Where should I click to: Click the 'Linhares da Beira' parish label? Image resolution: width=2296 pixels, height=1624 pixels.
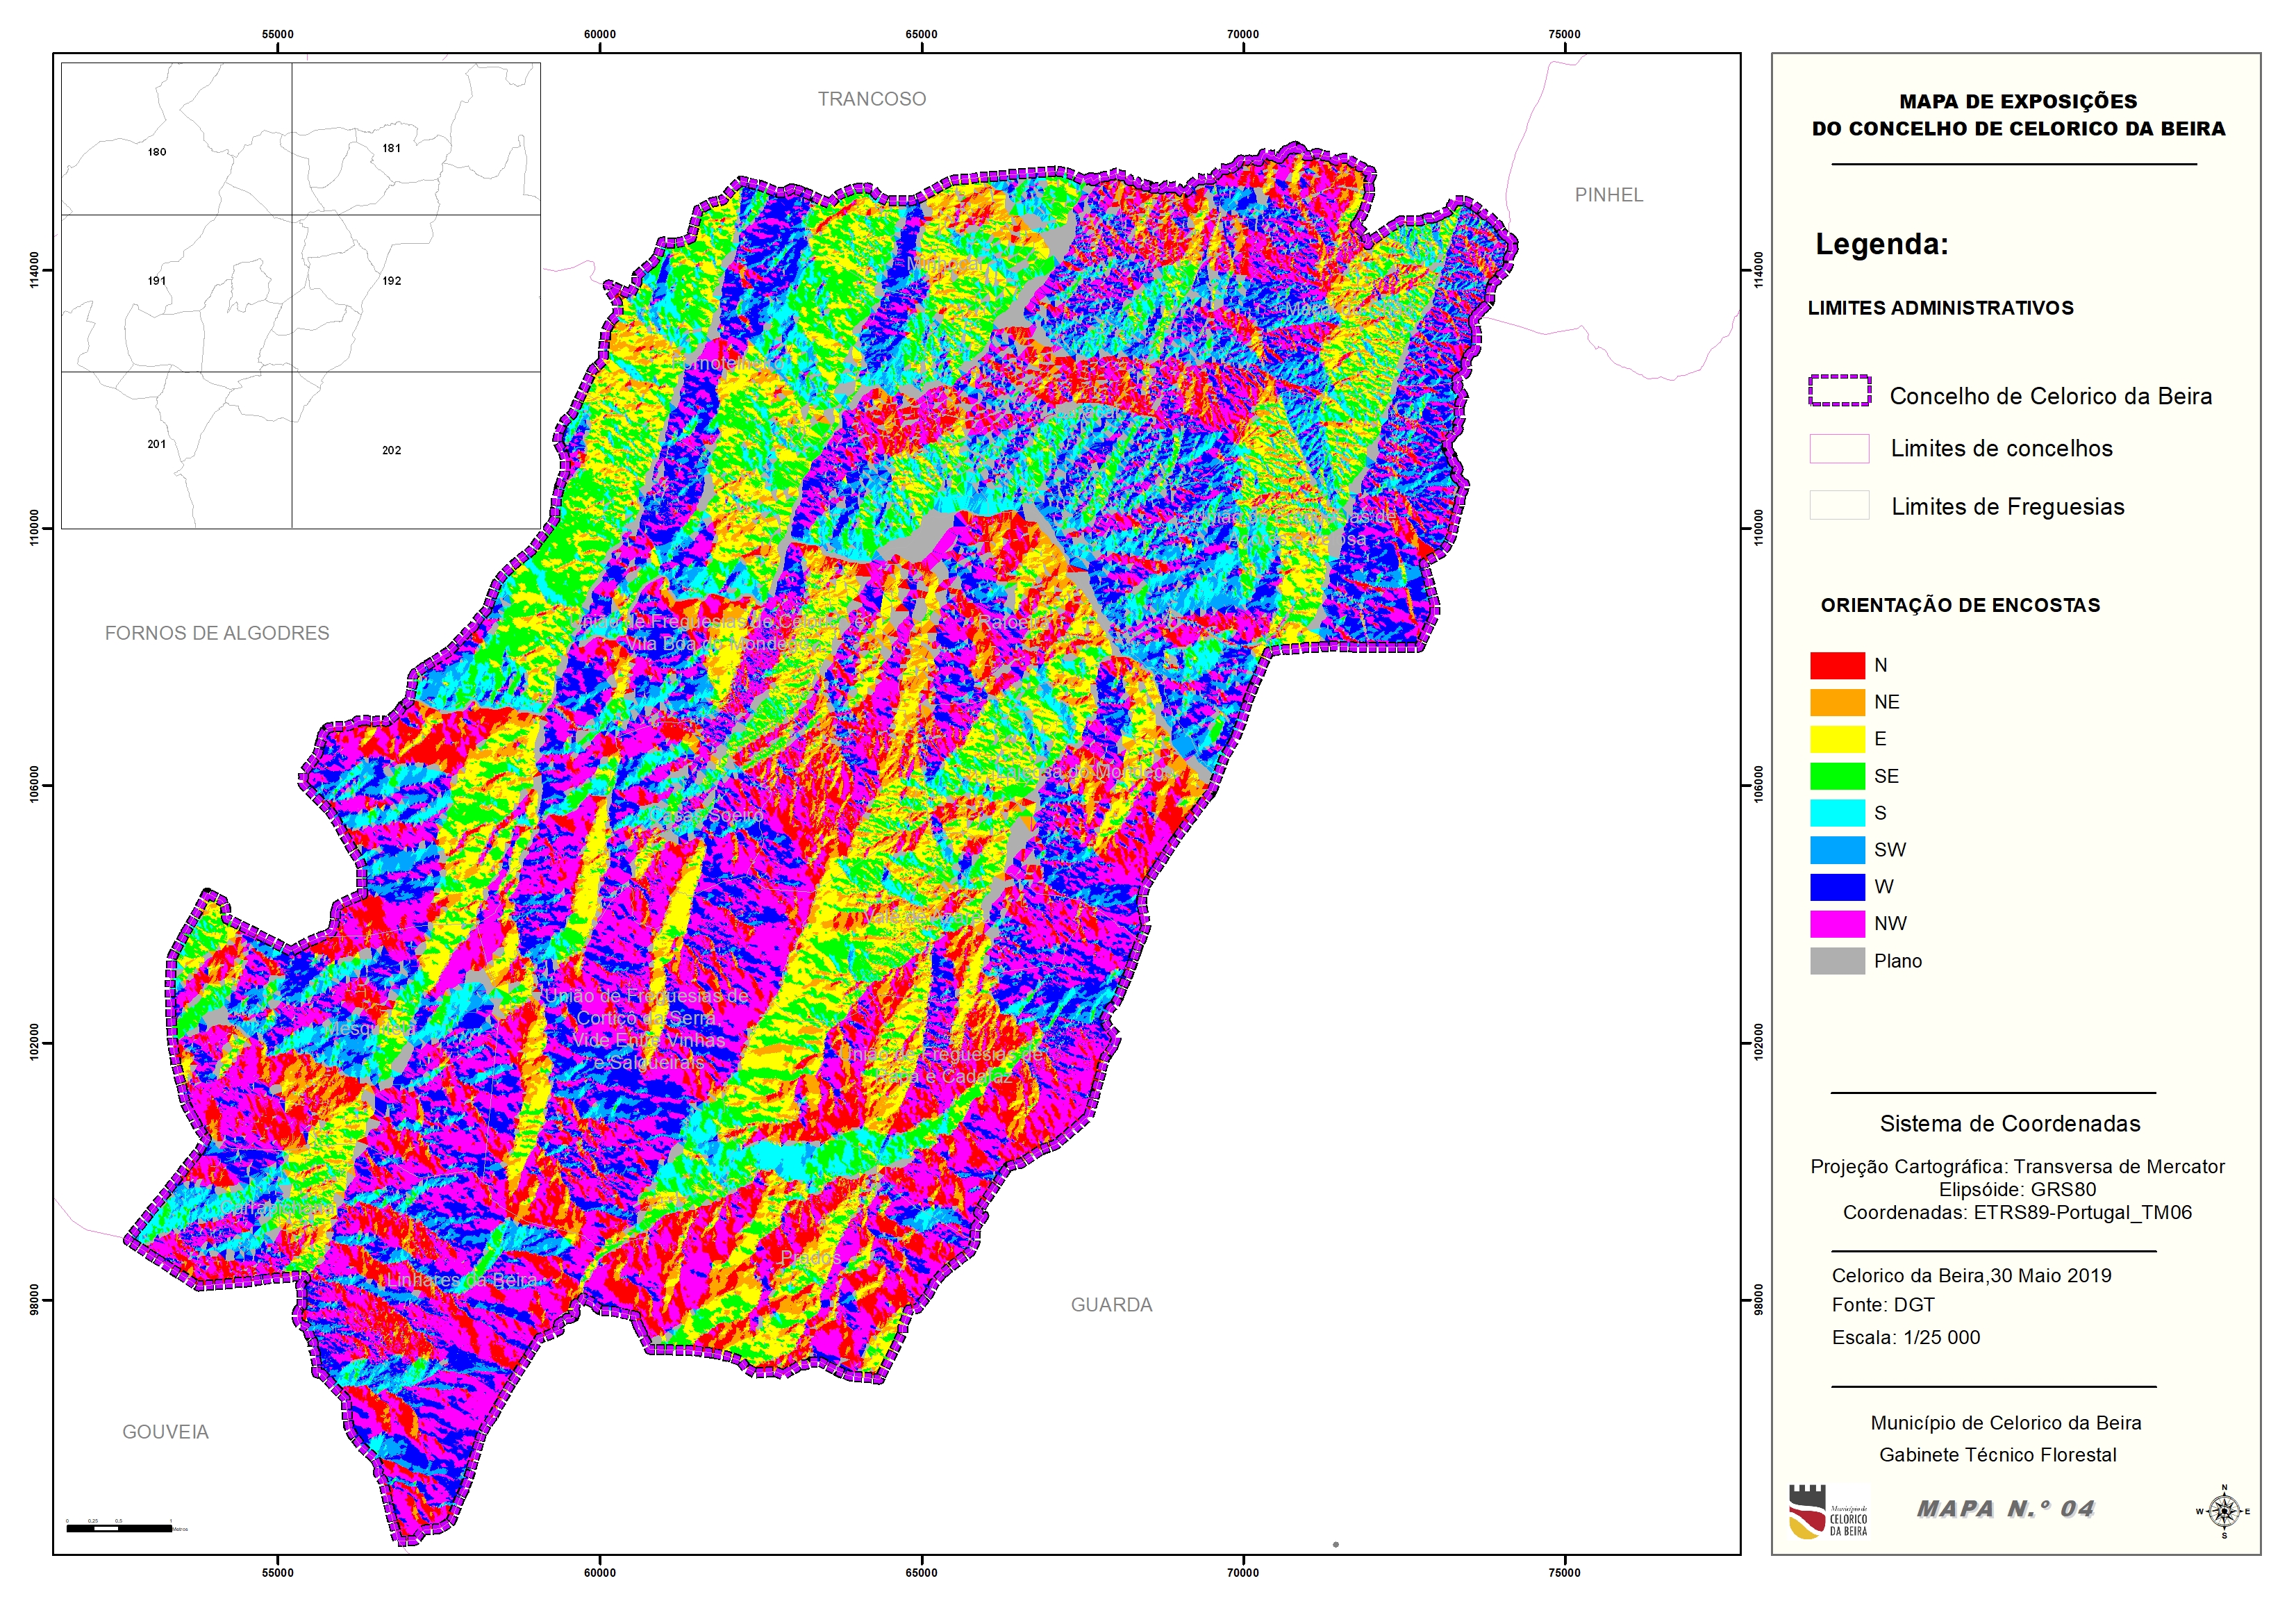point(461,1280)
